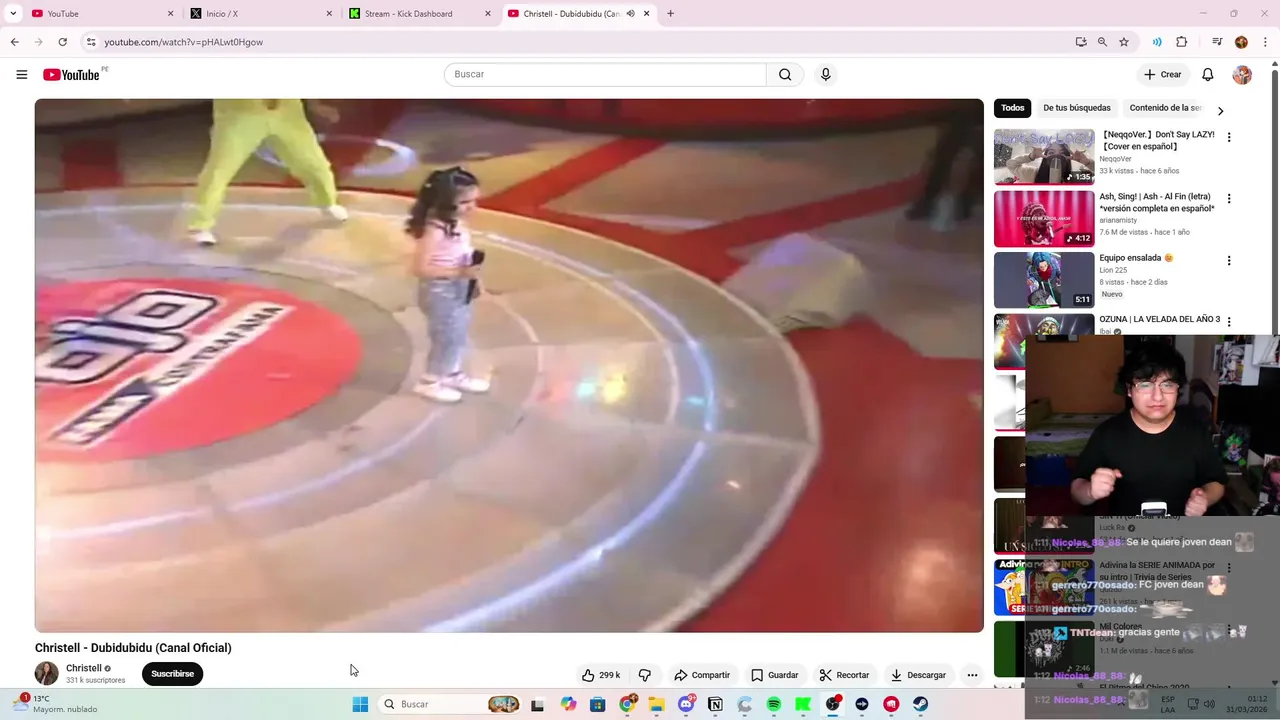Open Discord from the taskbar
Screen dimensions: 1280x720
click(686, 704)
